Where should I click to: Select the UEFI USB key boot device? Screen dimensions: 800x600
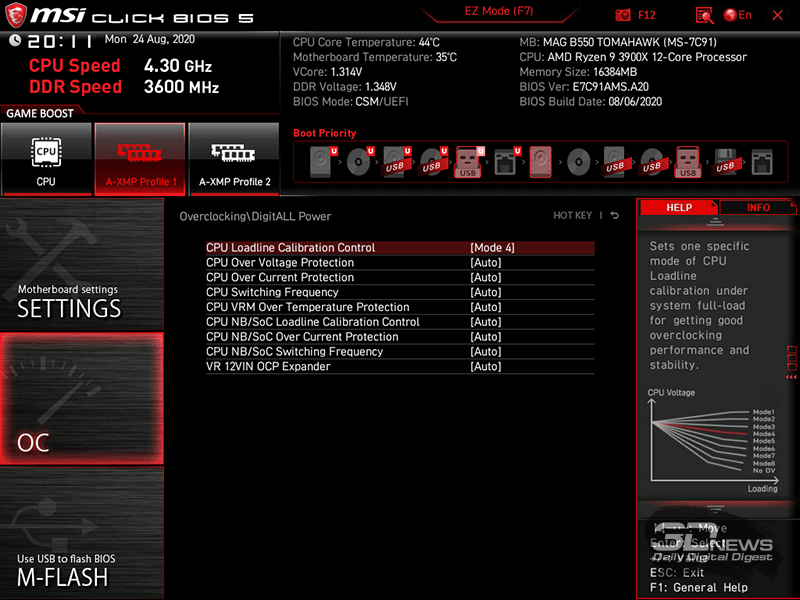point(469,162)
